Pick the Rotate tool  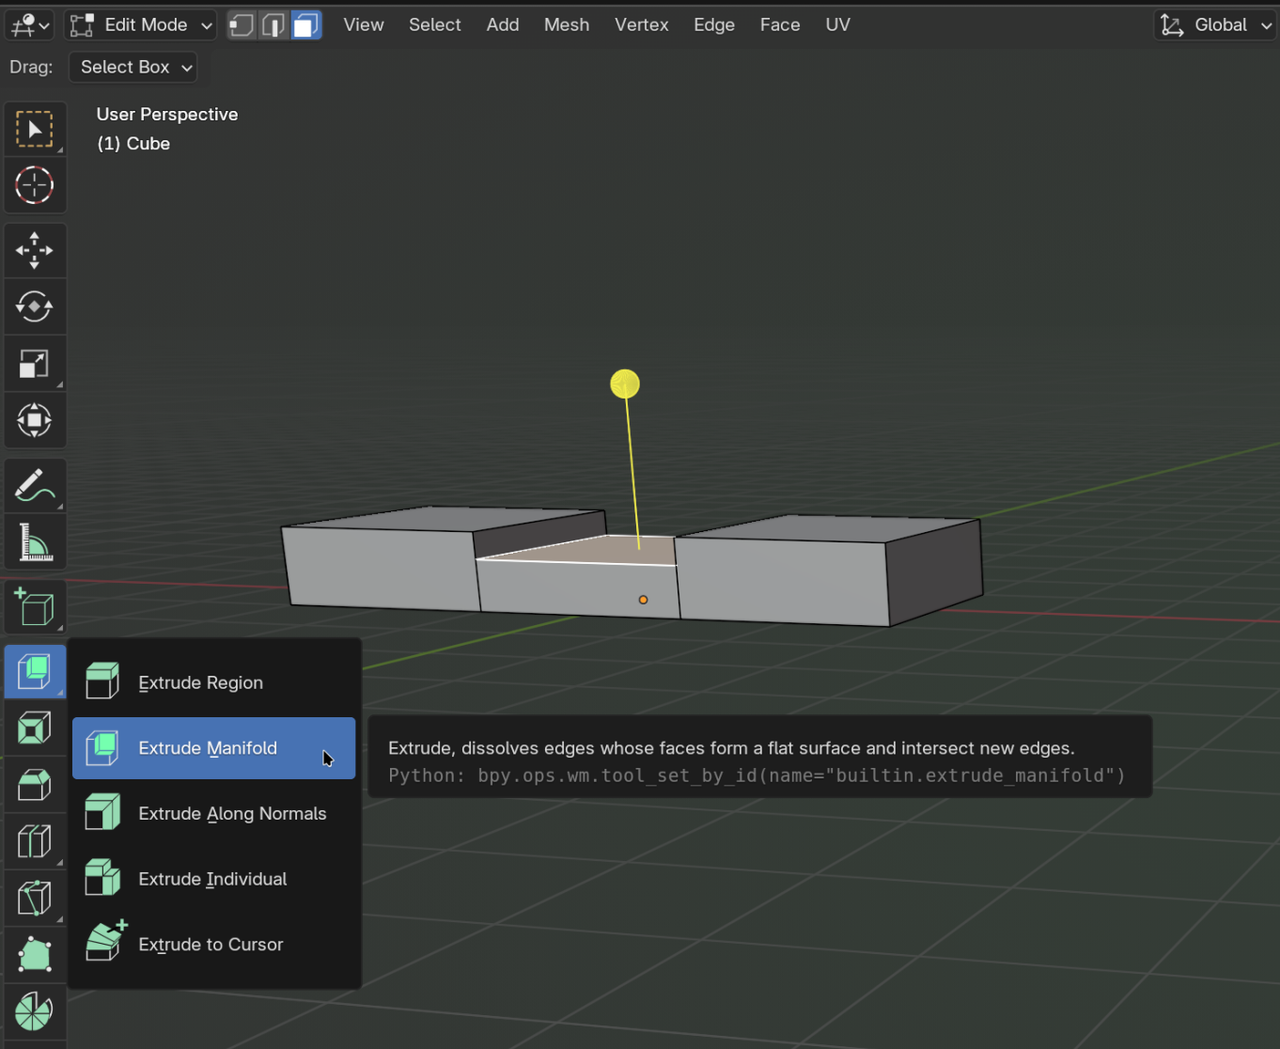(x=35, y=307)
